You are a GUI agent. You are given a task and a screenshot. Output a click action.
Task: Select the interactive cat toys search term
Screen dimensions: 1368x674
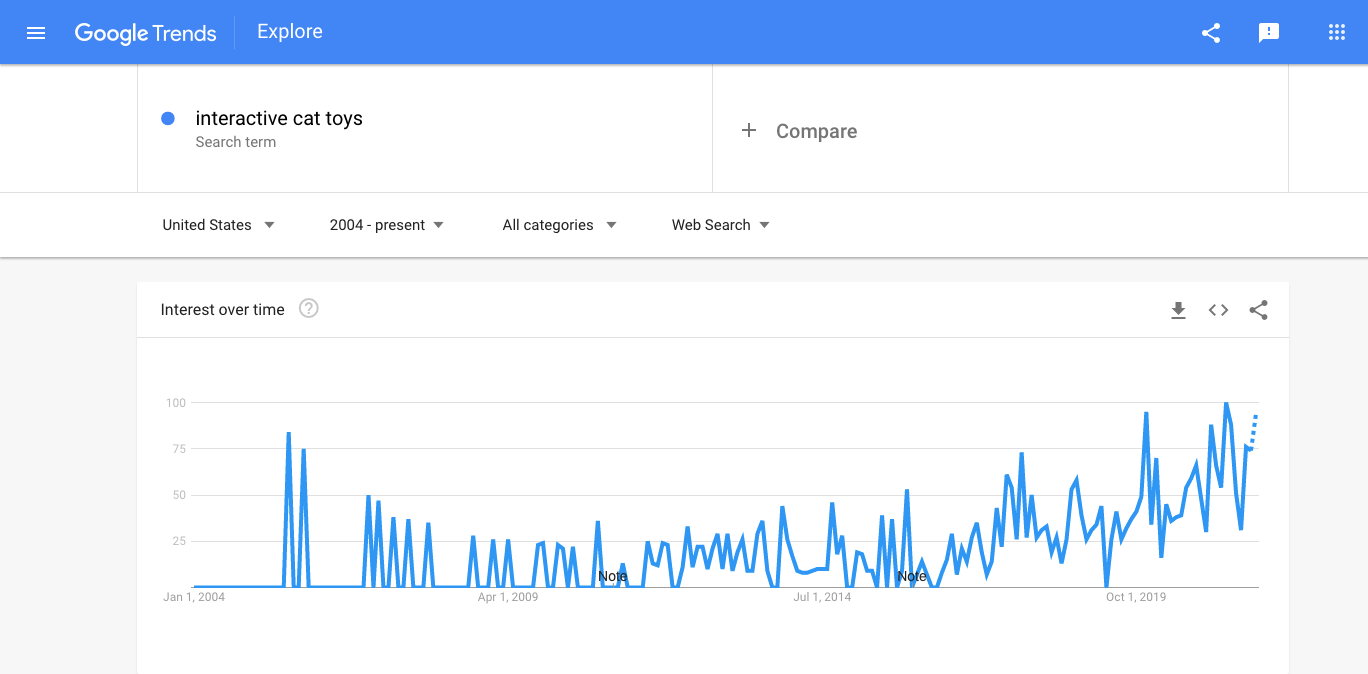pyautogui.click(x=278, y=118)
